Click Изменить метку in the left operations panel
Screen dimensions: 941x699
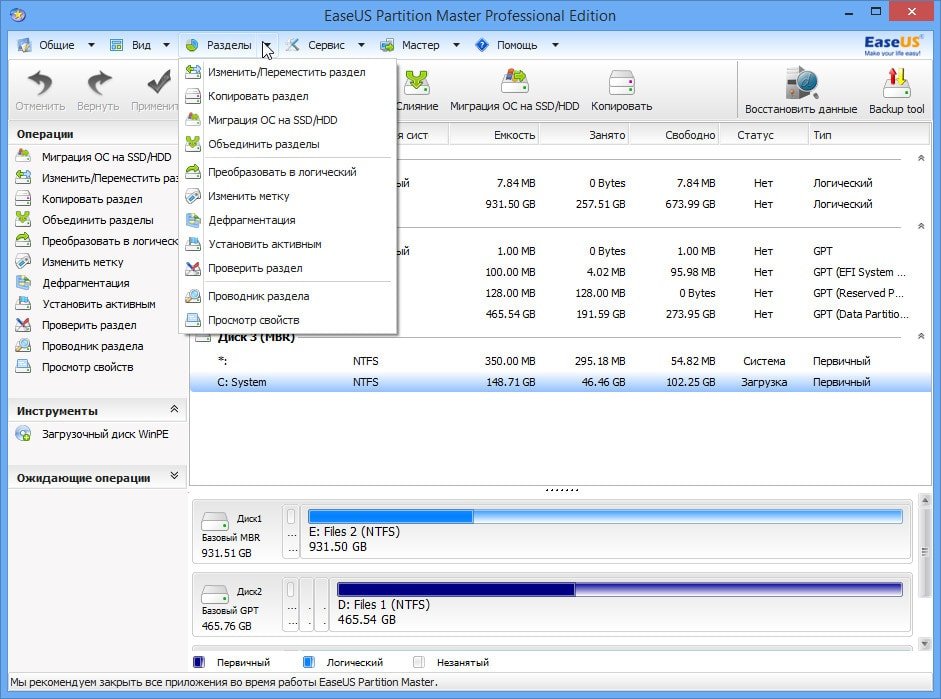point(82,262)
